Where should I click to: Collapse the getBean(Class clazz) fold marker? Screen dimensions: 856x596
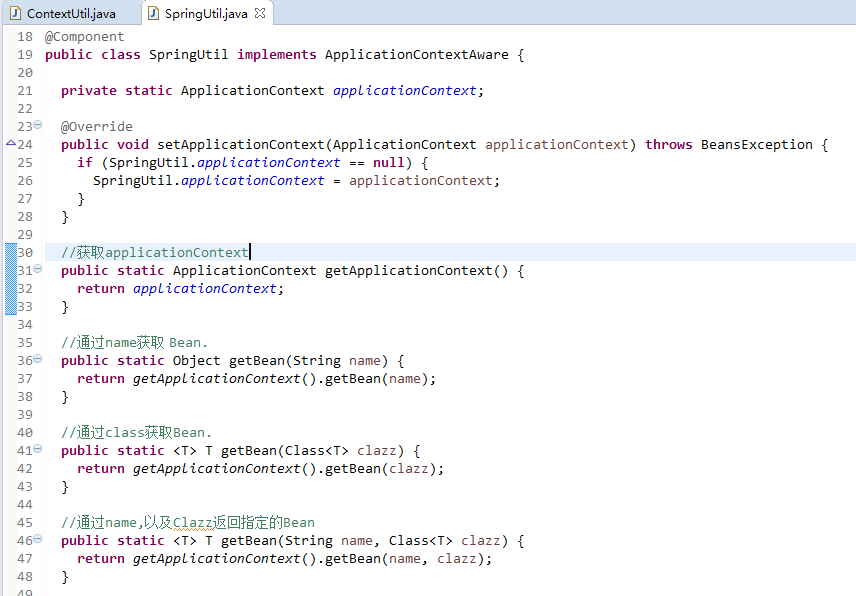[36, 450]
